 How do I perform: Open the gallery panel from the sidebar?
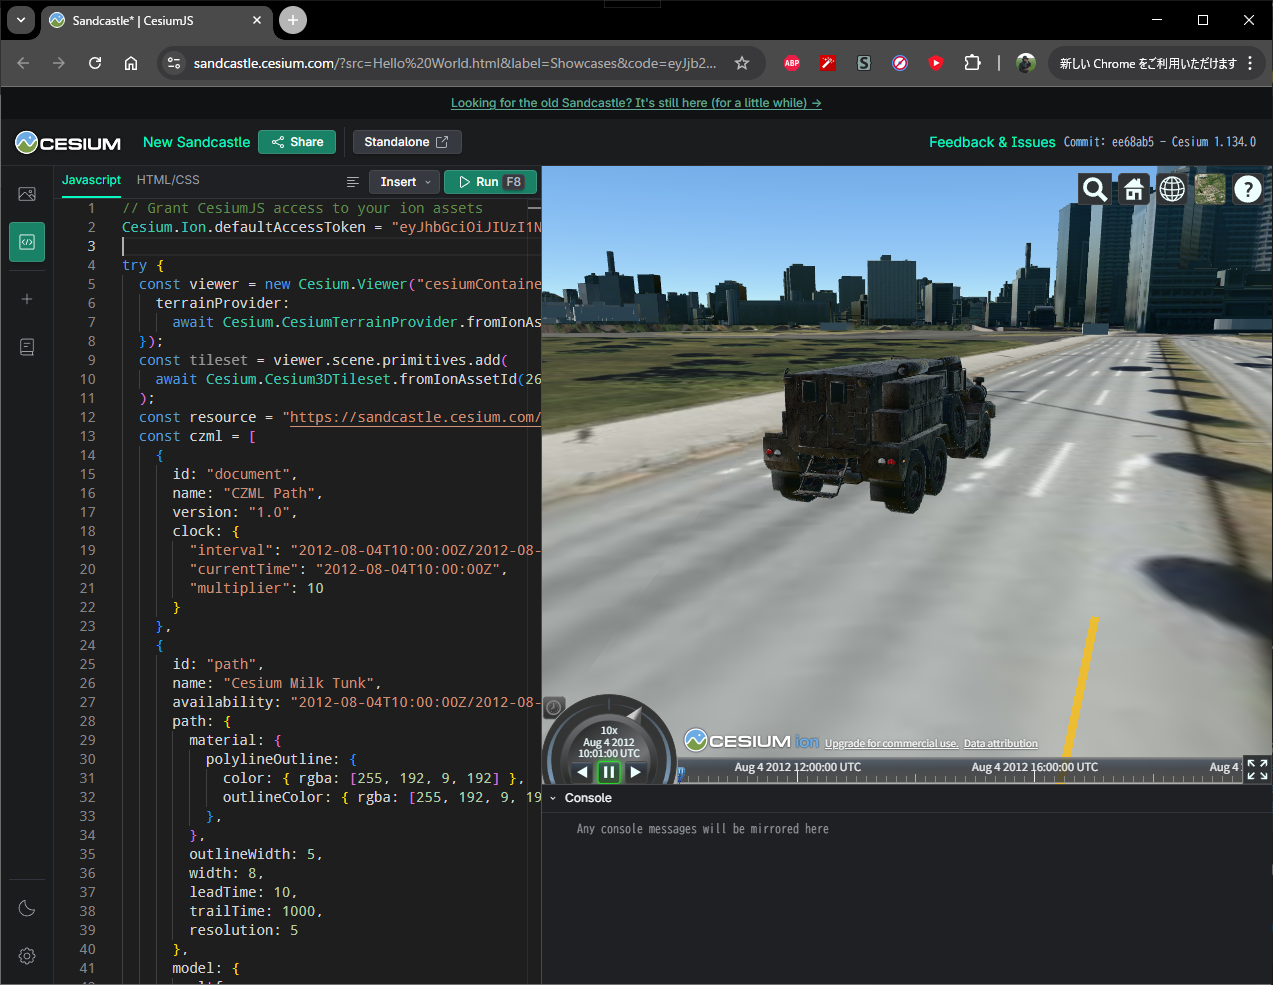pyautogui.click(x=26, y=194)
